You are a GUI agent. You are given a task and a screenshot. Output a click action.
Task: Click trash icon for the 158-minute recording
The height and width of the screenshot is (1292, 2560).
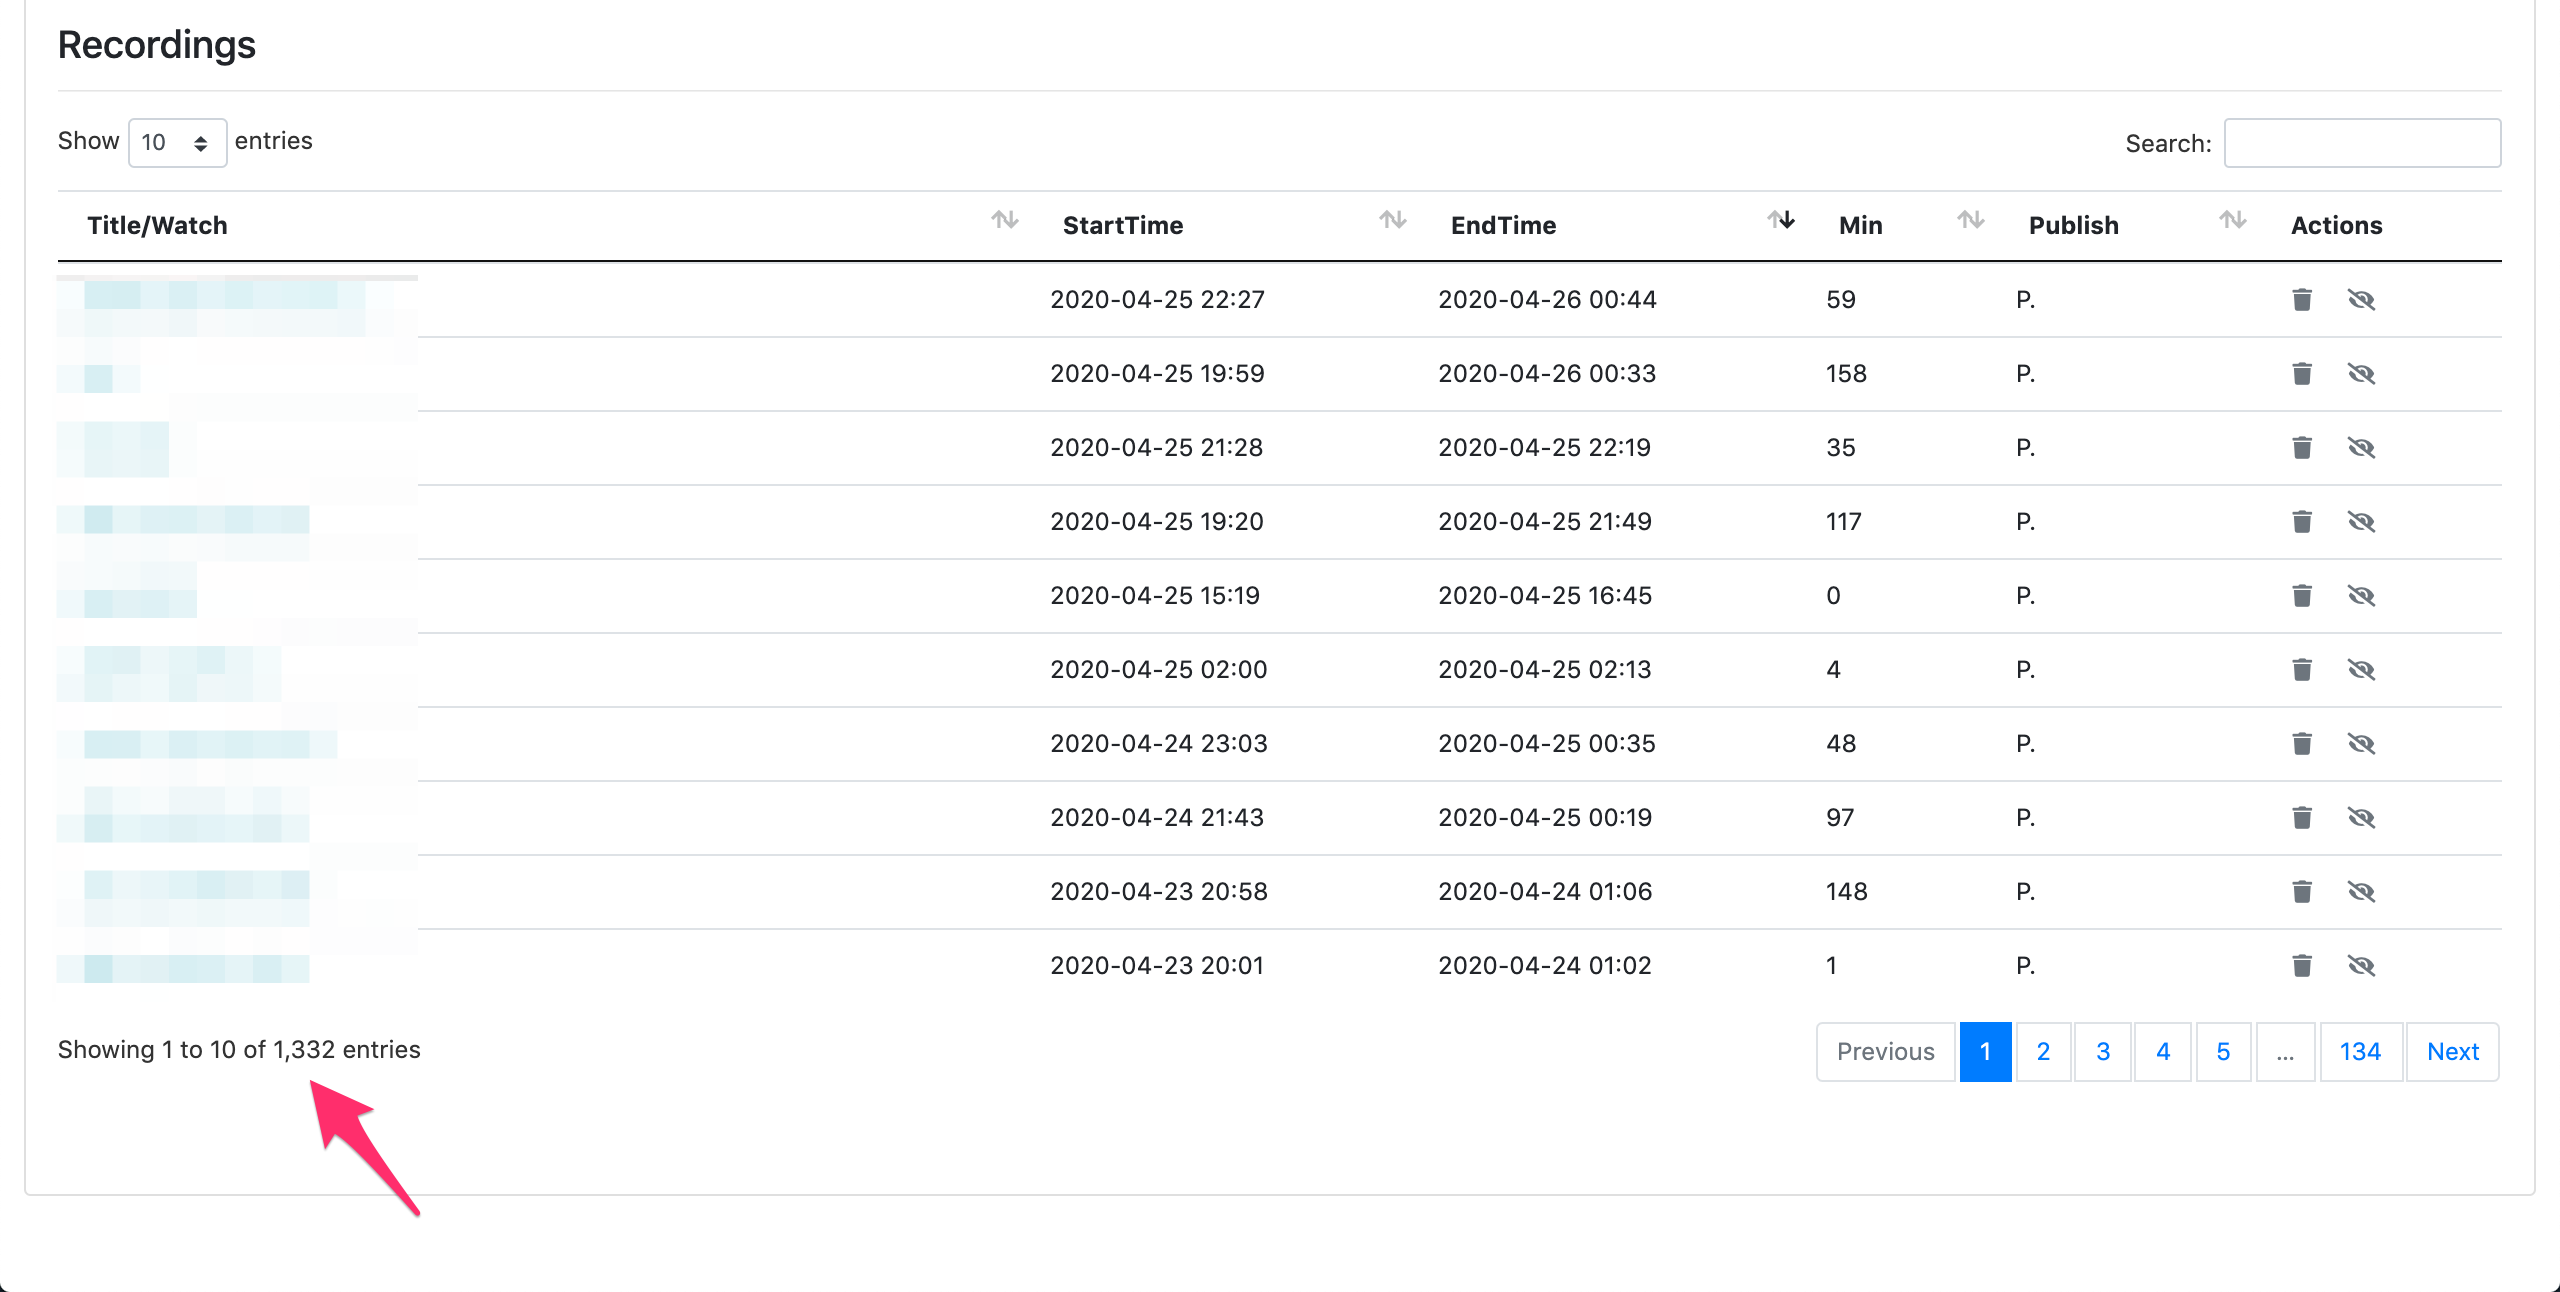(2301, 373)
